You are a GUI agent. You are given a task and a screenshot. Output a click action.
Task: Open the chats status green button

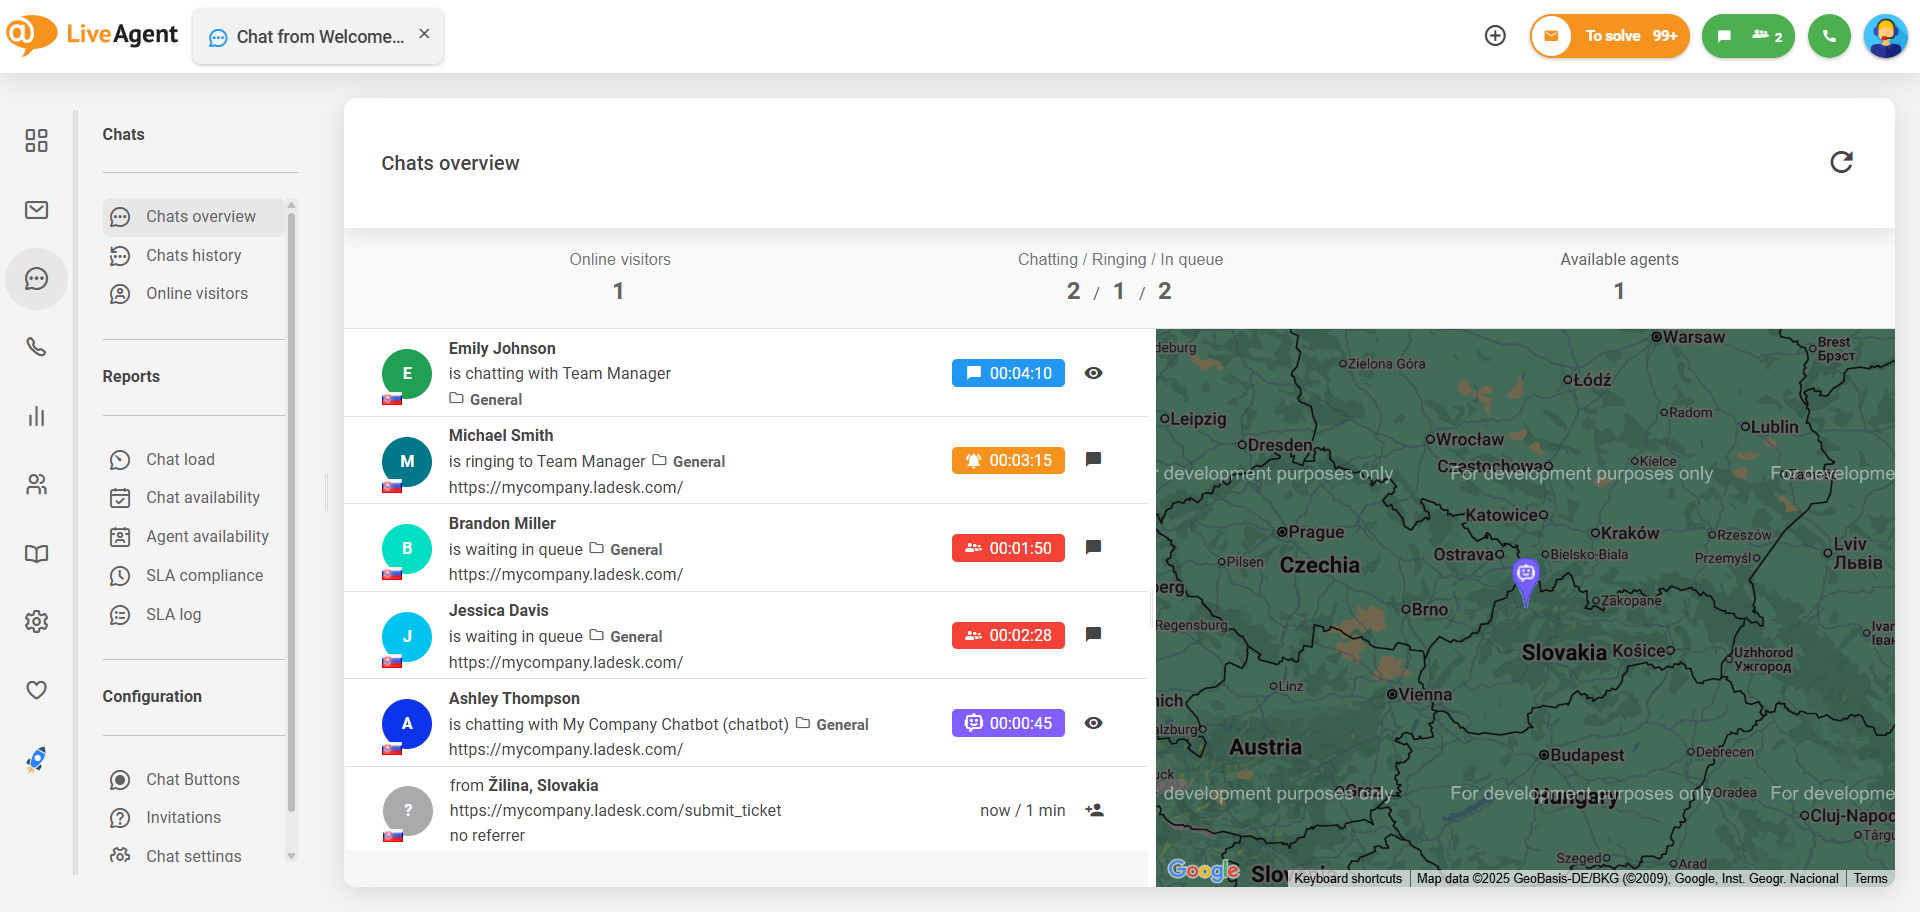1748,36
